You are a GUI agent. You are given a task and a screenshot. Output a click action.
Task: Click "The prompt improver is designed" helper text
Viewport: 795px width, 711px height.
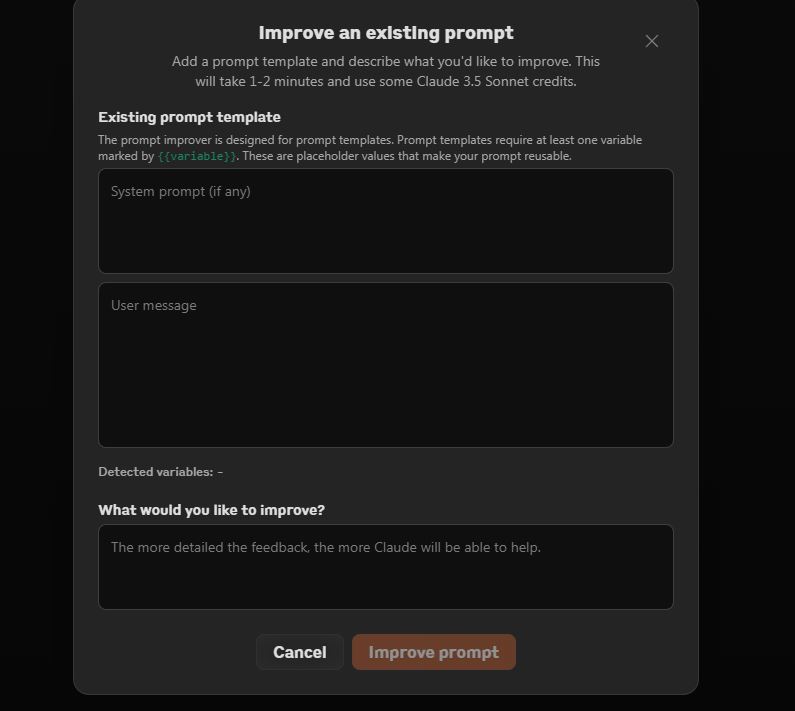tap(370, 140)
